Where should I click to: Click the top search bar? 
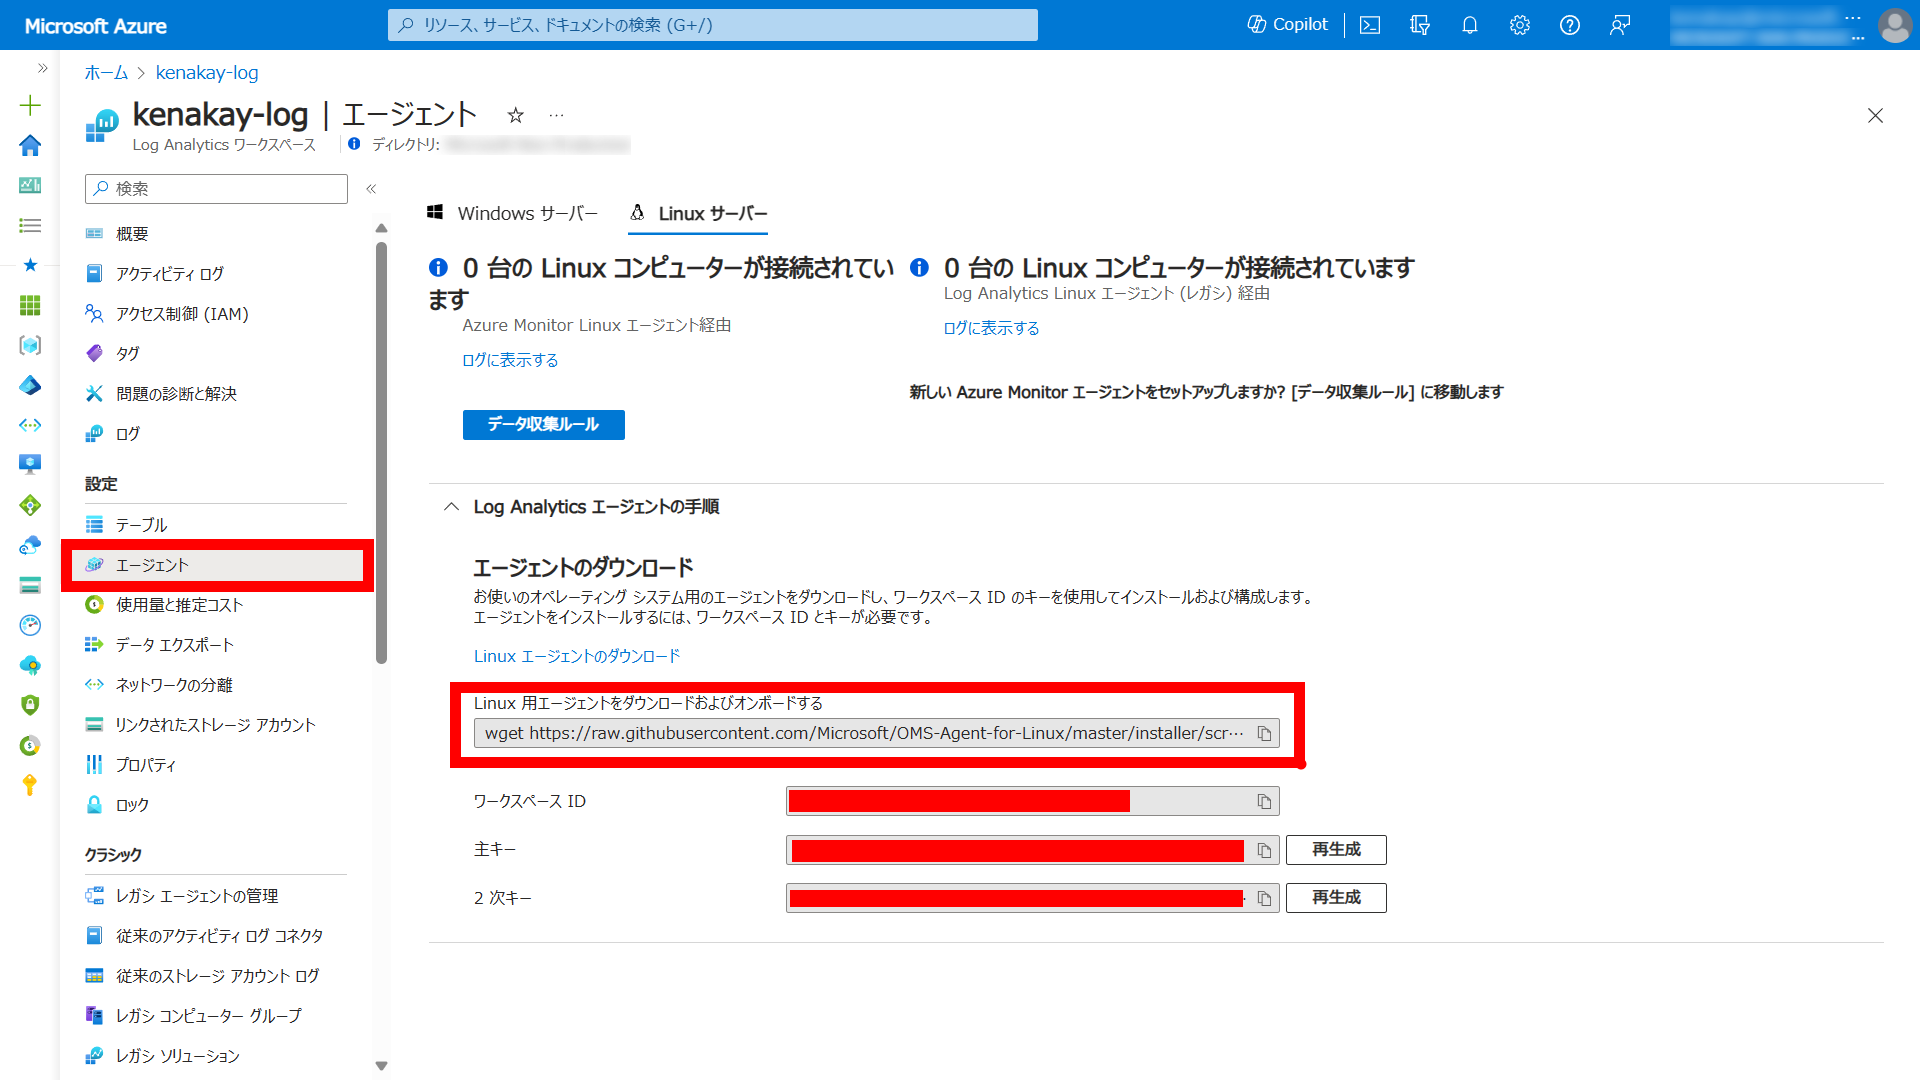(x=712, y=25)
